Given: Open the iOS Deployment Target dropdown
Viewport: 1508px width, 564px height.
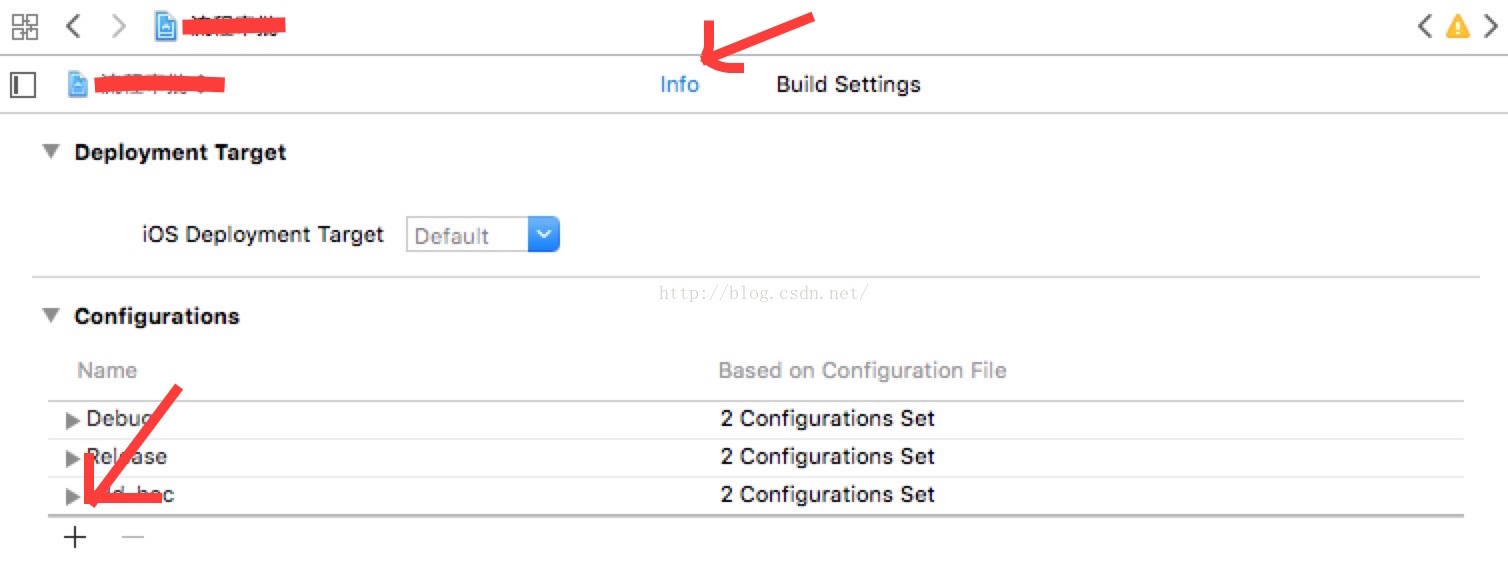Looking at the screenshot, I should pos(483,235).
